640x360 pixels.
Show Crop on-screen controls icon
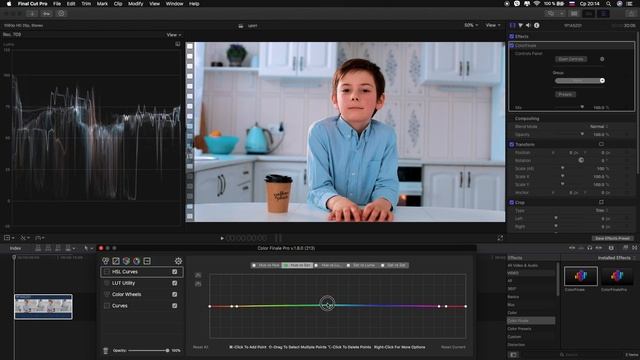(601, 202)
